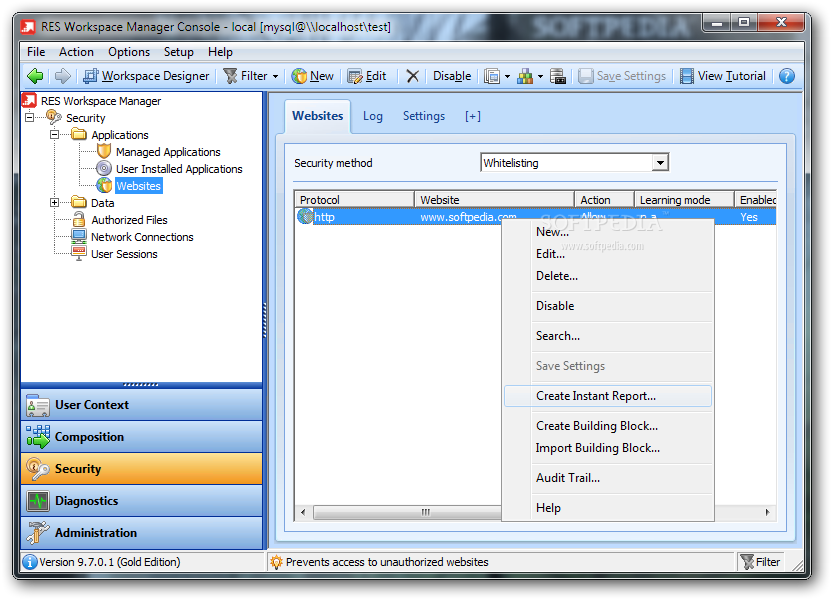Image resolution: width=832 pixels, height=600 pixels.
Task: Sort by the Learning mode column header
Action: click(x=684, y=200)
